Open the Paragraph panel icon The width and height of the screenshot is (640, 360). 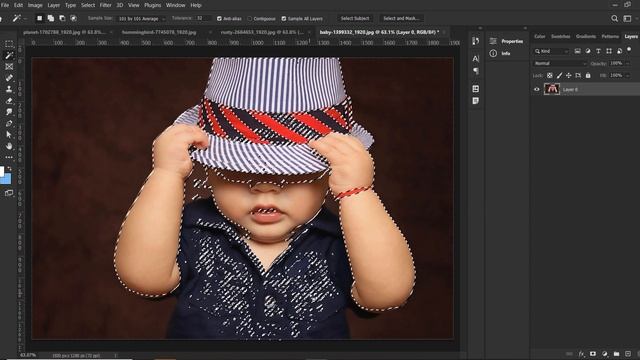[476, 71]
